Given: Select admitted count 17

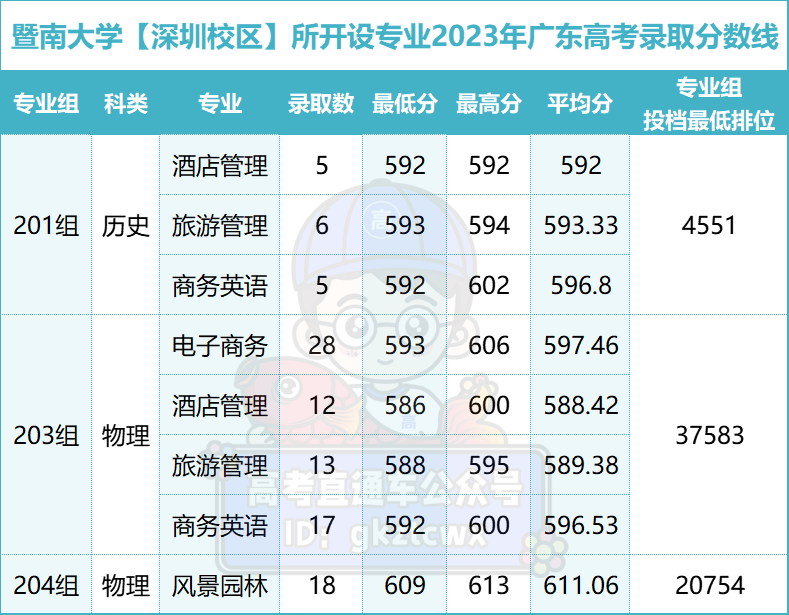Looking at the screenshot, I should point(322,525).
